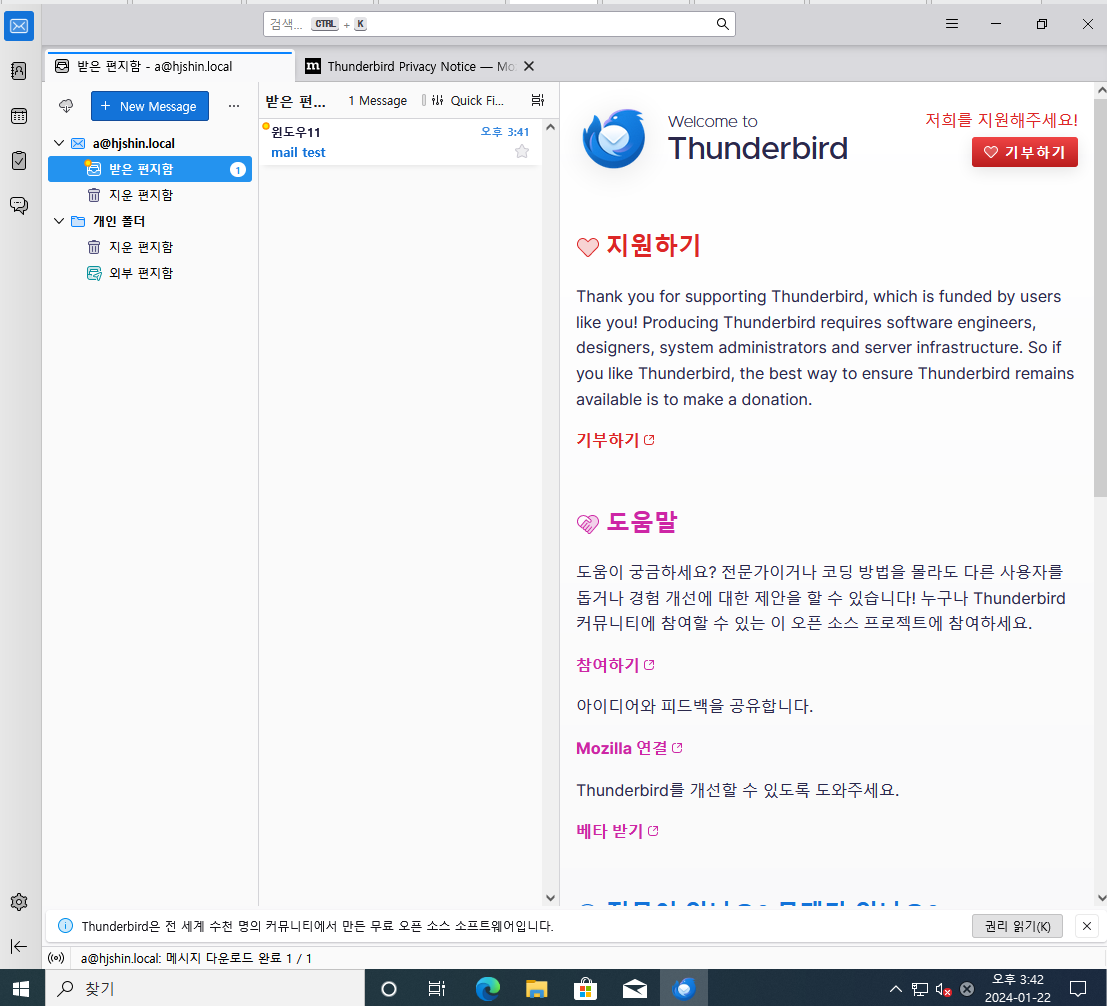Open the Thunderbird hamburger menu
This screenshot has width=1107, height=1006.
click(x=952, y=24)
